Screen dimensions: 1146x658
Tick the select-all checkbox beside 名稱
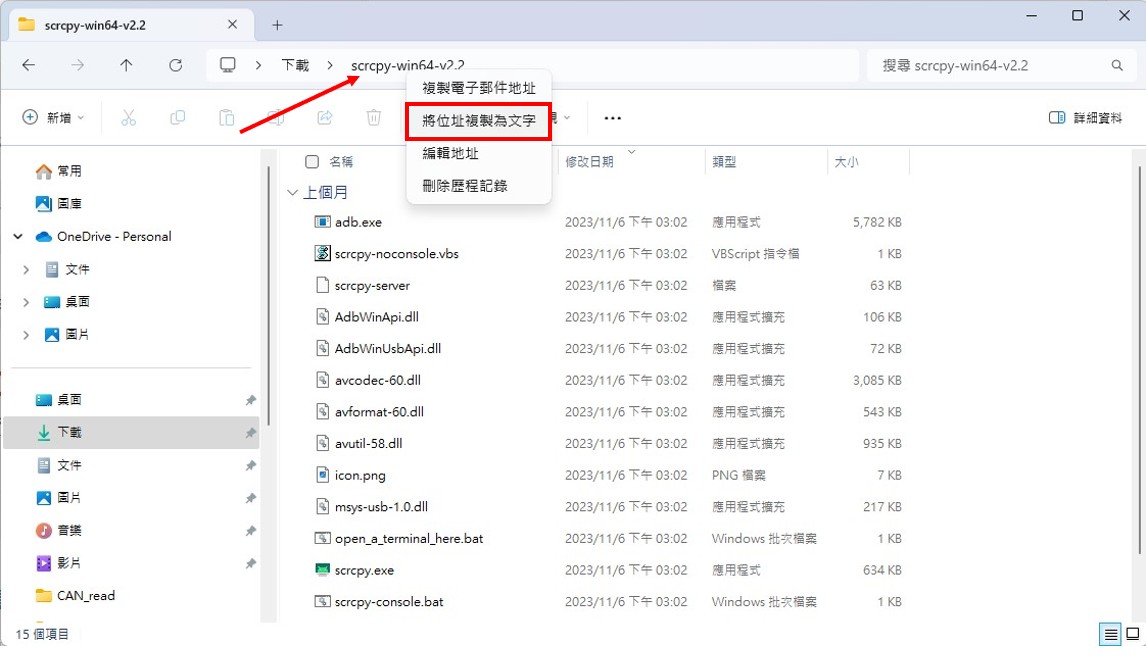coord(312,162)
